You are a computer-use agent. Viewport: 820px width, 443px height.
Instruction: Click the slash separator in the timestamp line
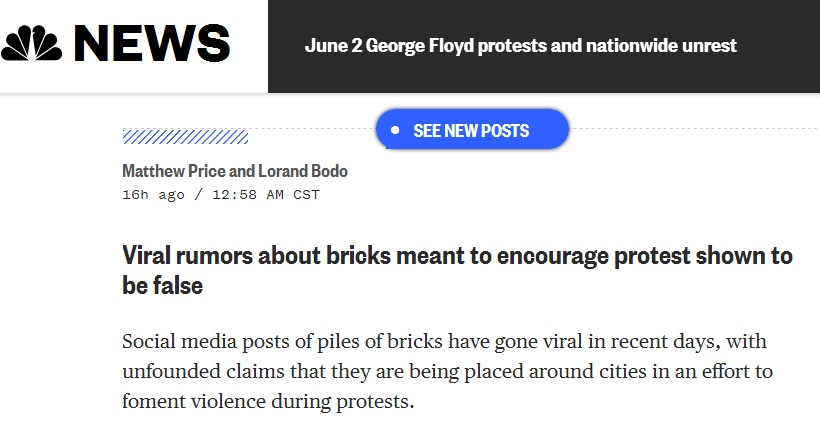[200, 194]
